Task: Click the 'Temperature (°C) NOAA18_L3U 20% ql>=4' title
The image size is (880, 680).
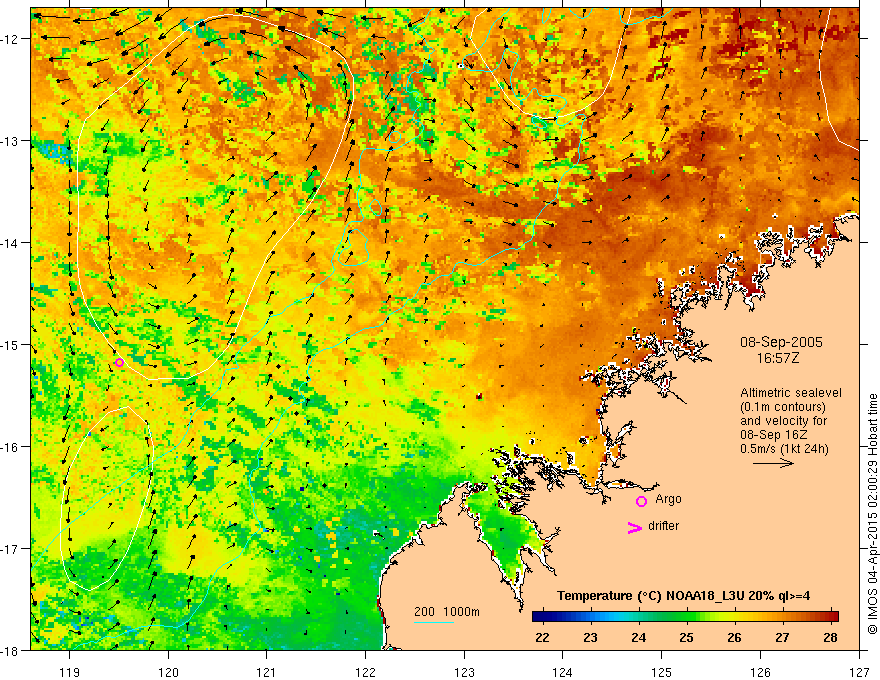Action: point(683,596)
